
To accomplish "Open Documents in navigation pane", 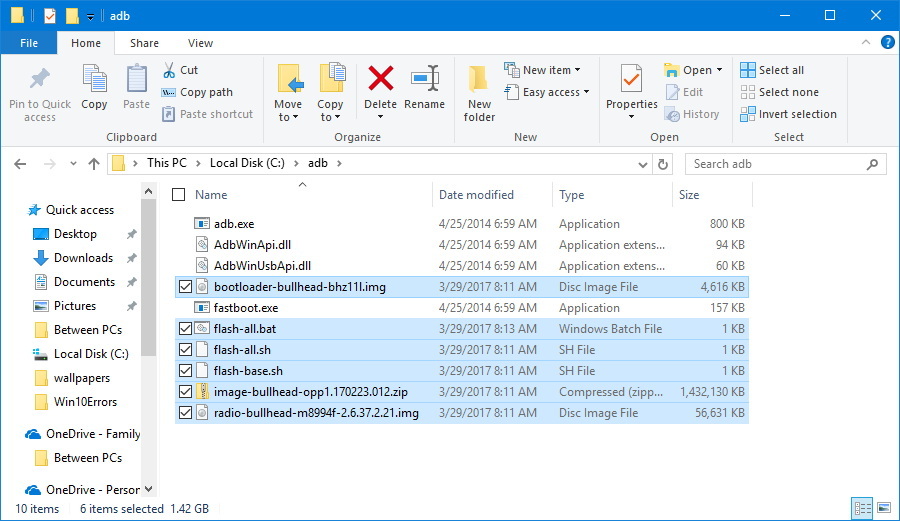I will 84,282.
